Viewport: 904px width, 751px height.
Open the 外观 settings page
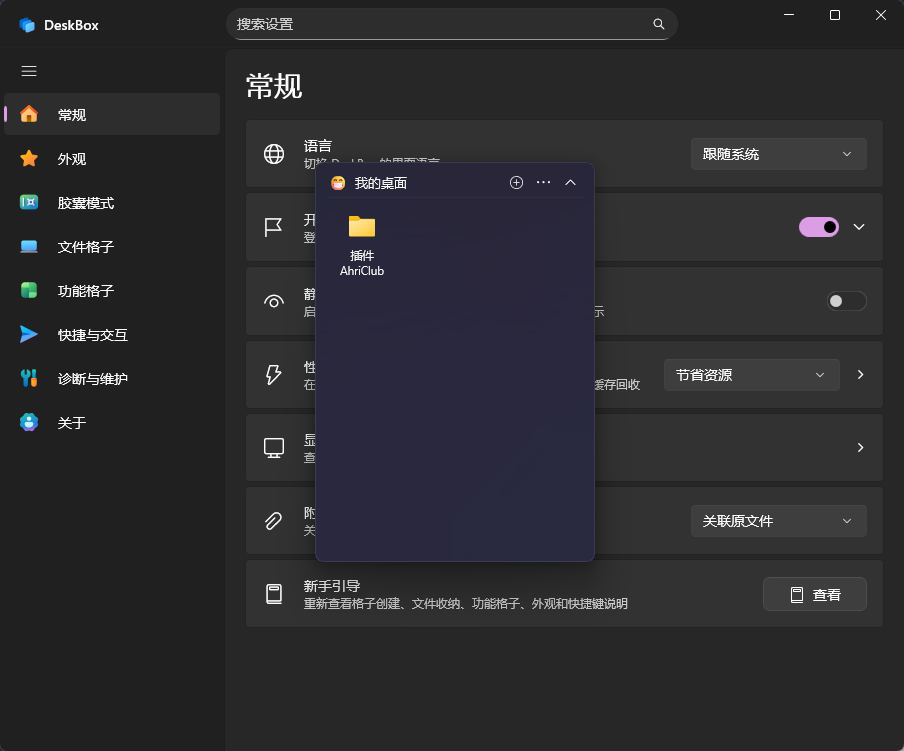[x=112, y=158]
